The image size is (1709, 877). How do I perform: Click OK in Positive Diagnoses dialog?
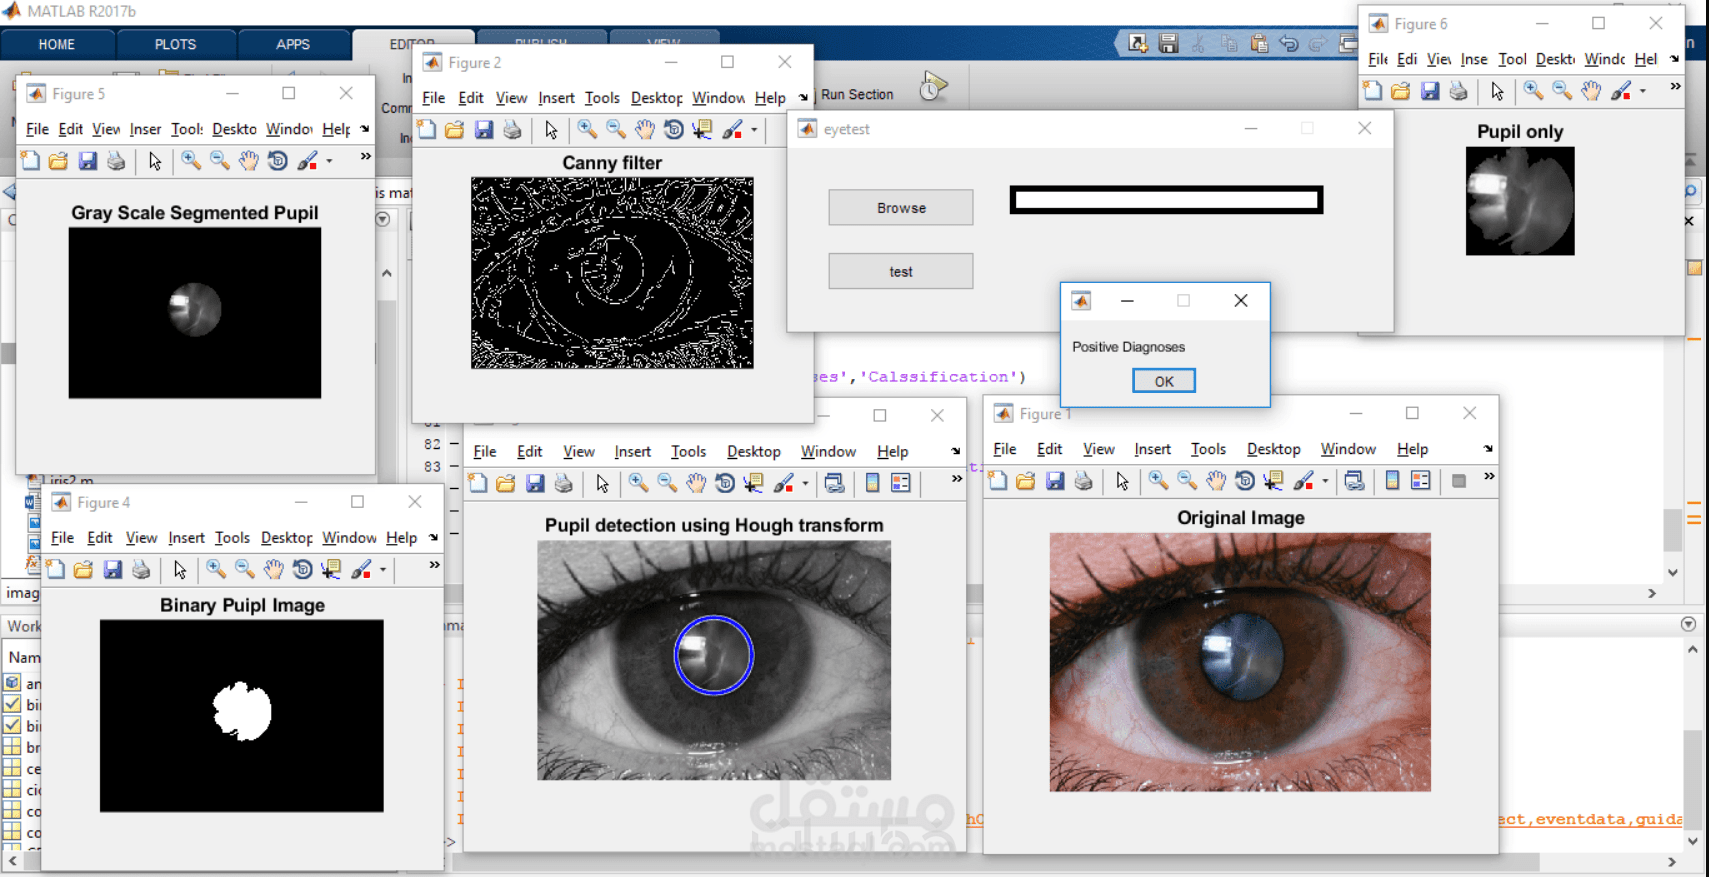point(1164,381)
